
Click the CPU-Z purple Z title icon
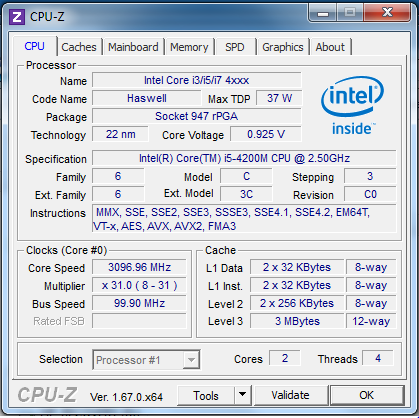pos(17,17)
